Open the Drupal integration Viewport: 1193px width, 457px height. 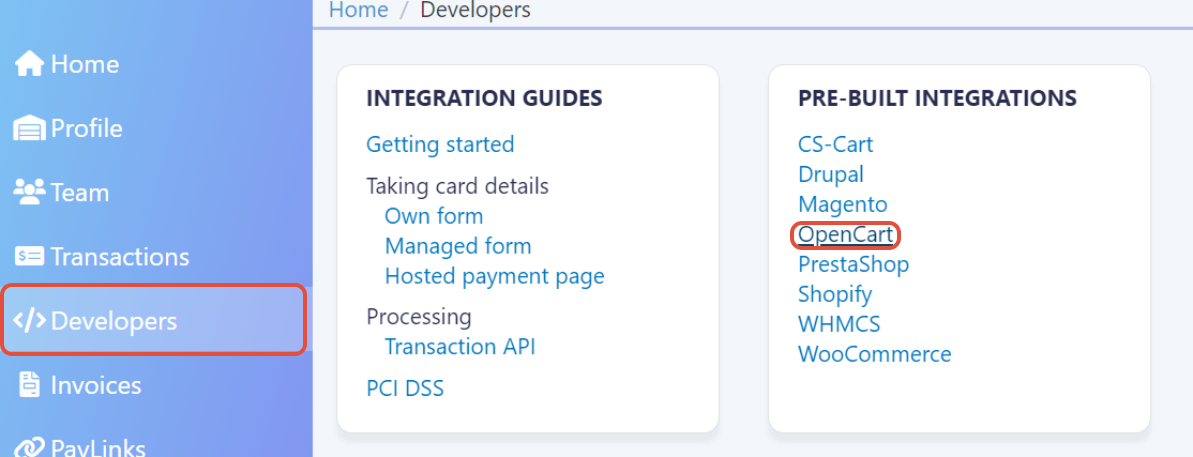coord(831,174)
